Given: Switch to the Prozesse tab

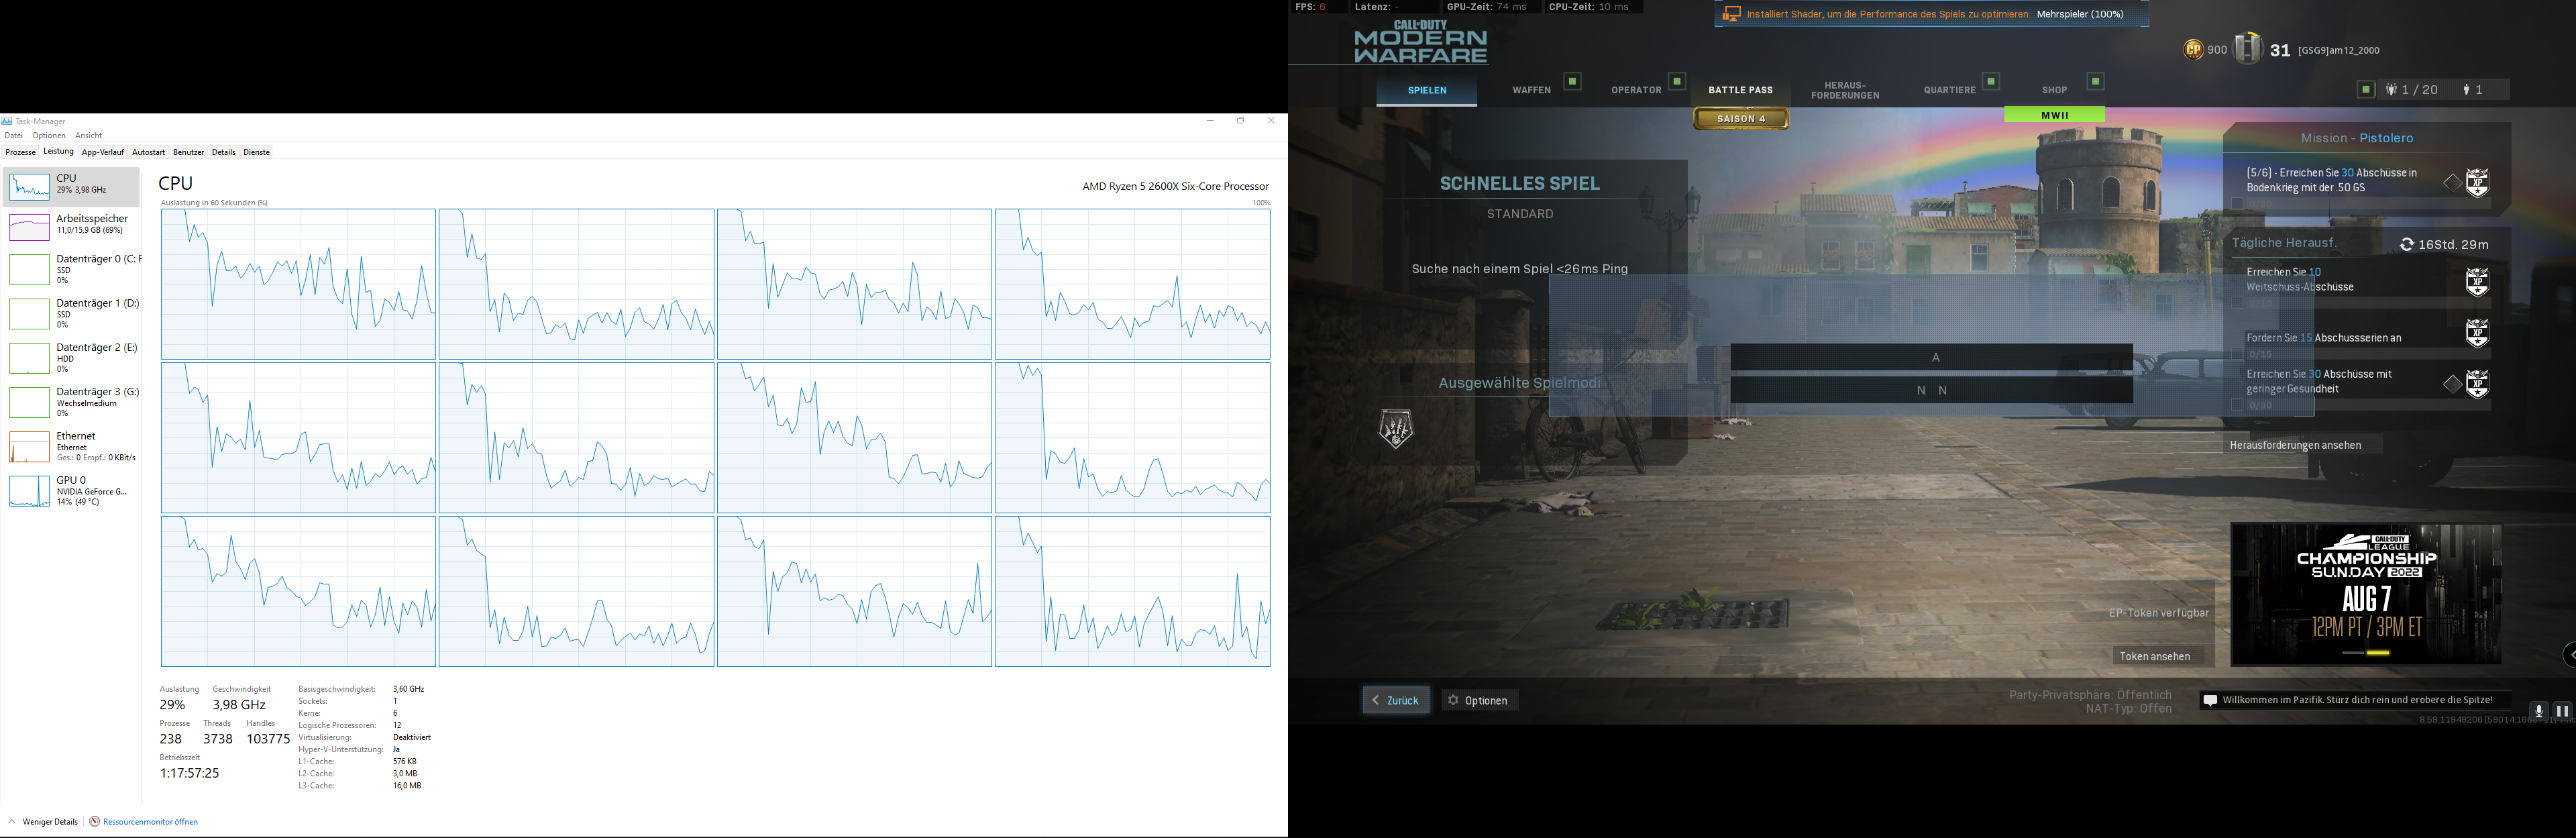Looking at the screenshot, I should pos(20,153).
